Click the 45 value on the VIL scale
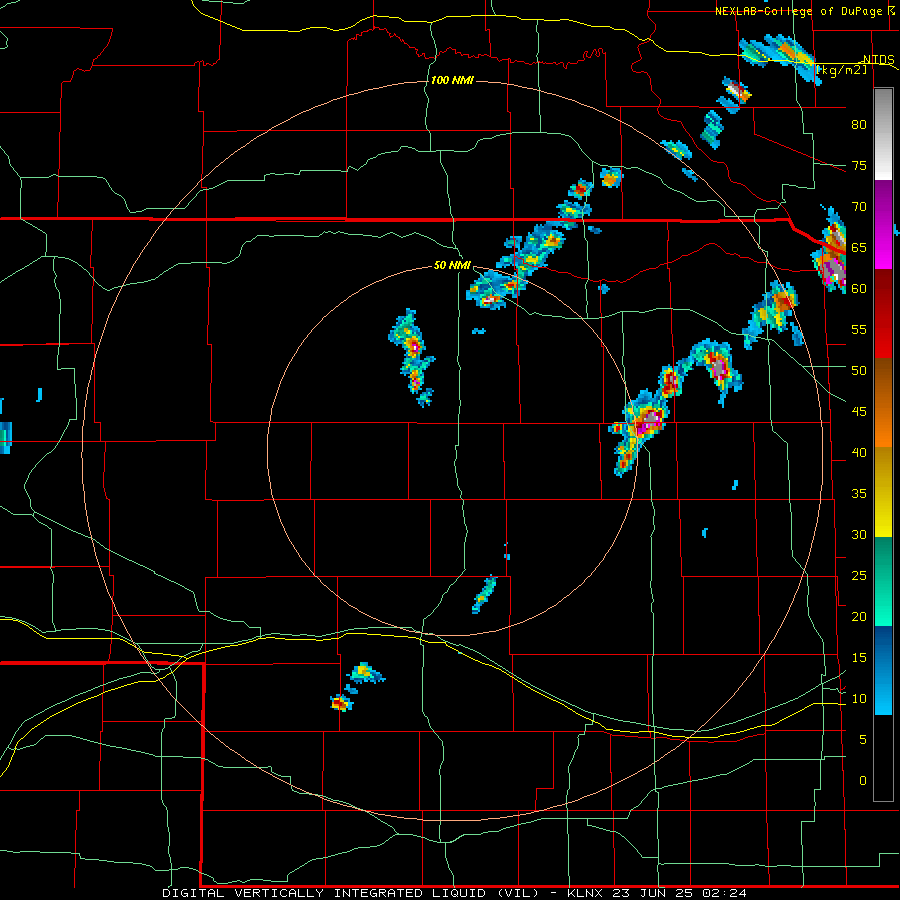This screenshot has height=900, width=900. [x=859, y=412]
